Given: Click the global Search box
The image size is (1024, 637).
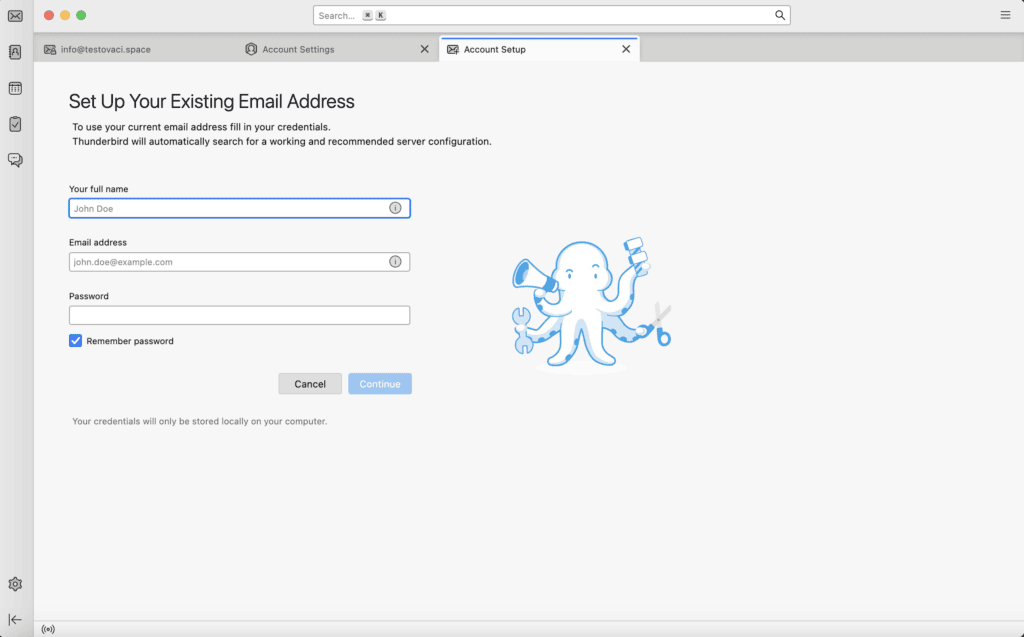Looking at the screenshot, I should tap(551, 15).
